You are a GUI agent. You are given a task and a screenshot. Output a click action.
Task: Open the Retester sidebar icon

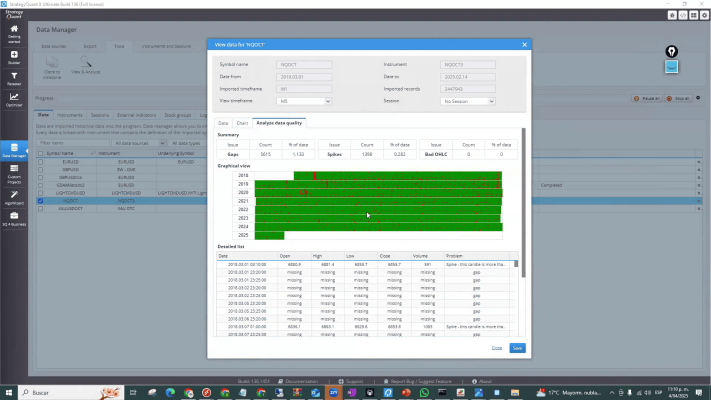coord(14,78)
